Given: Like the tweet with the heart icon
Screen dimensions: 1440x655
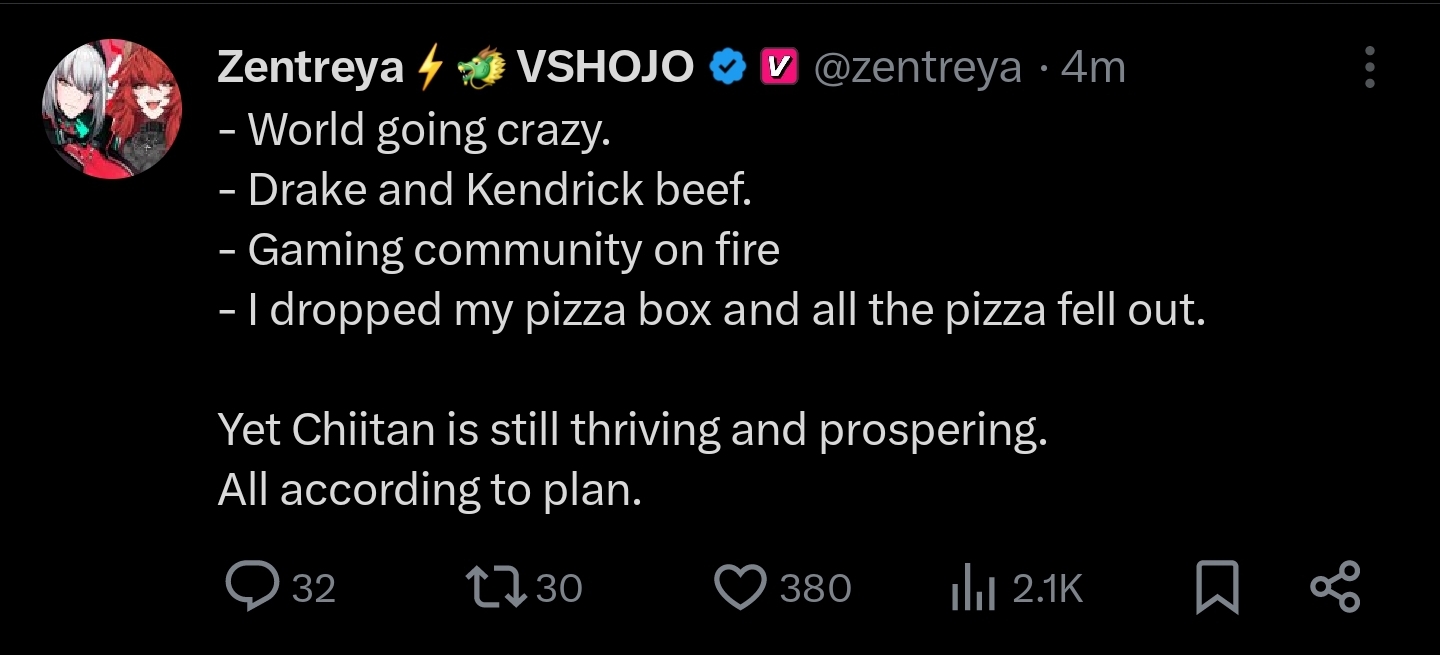Looking at the screenshot, I should 741,587.
